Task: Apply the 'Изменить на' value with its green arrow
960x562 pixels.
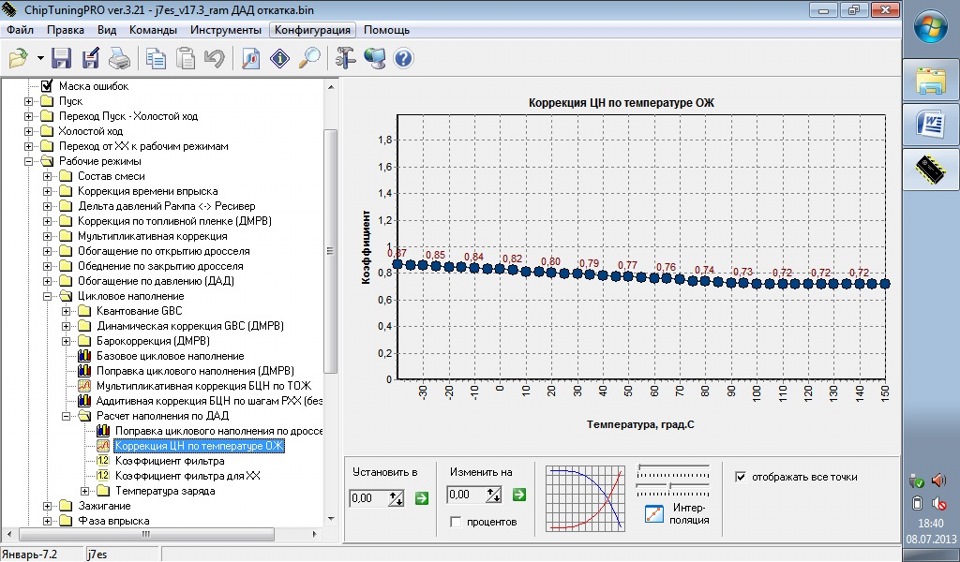Action: point(519,495)
